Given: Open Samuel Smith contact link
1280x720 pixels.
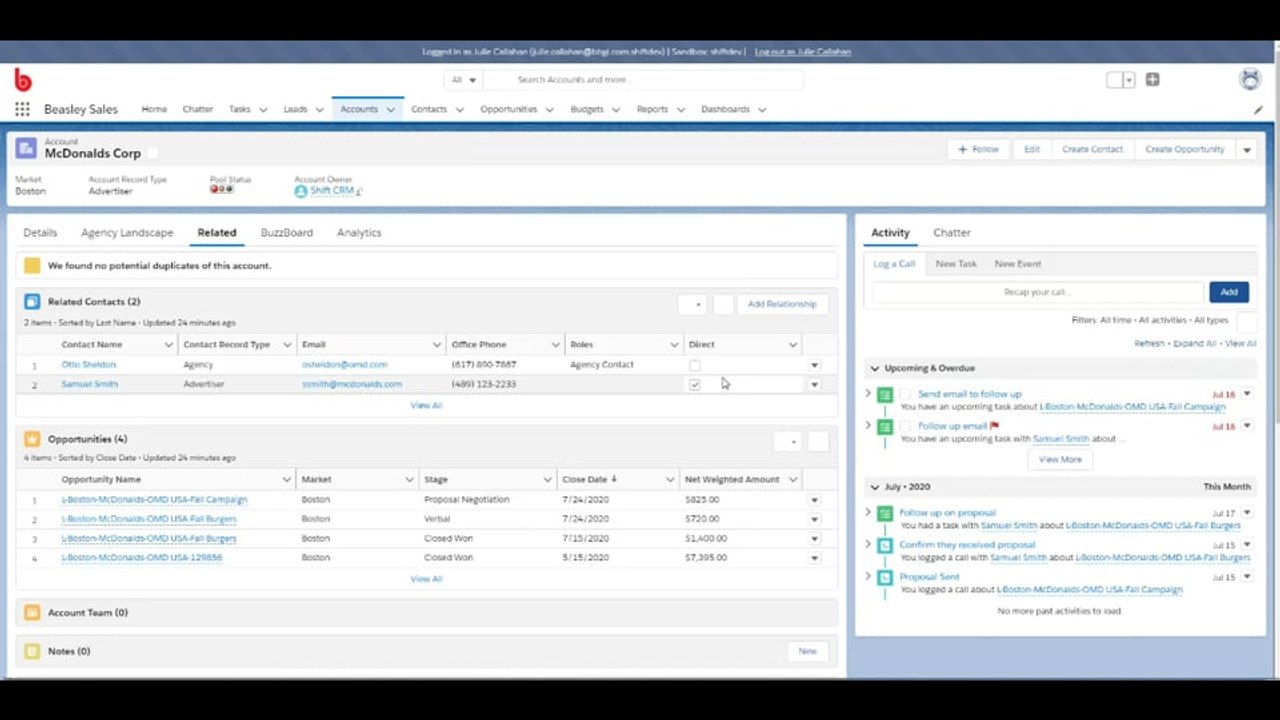Looking at the screenshot, I should [89, 384].
